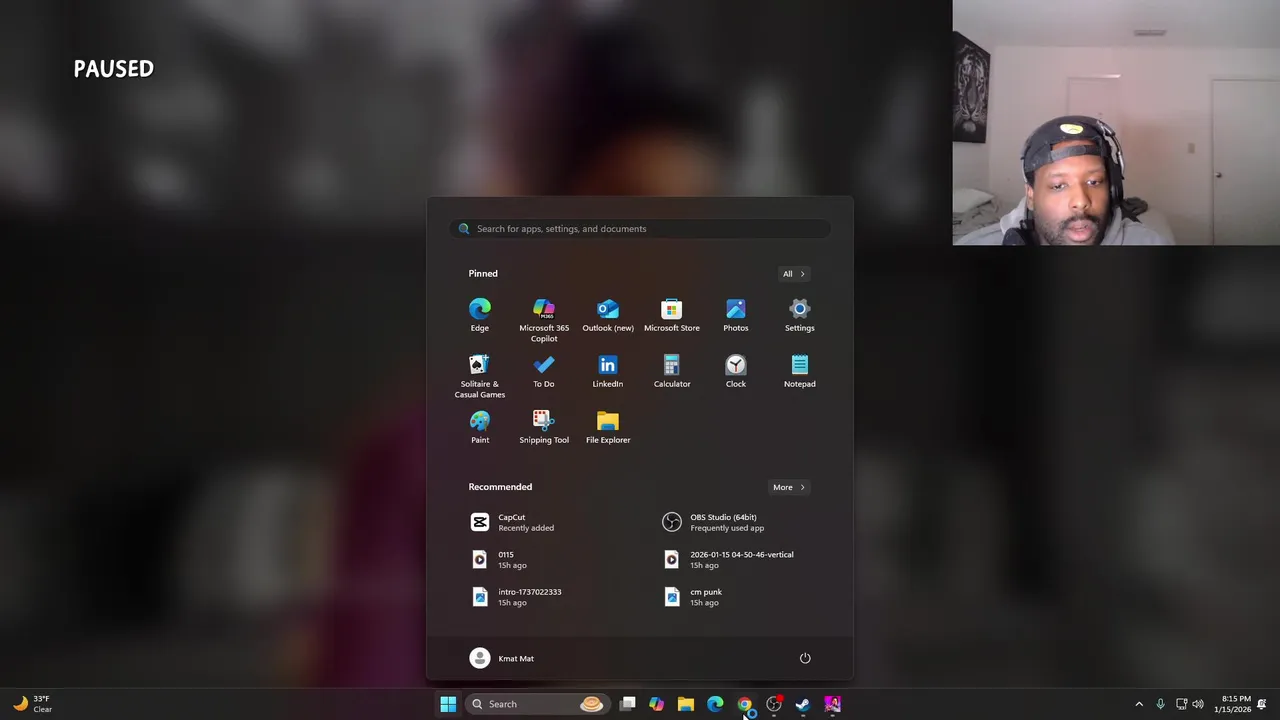This screenshot has width=1280, height=720.
Task: Click the taskbar Search box
Action: 536,704
